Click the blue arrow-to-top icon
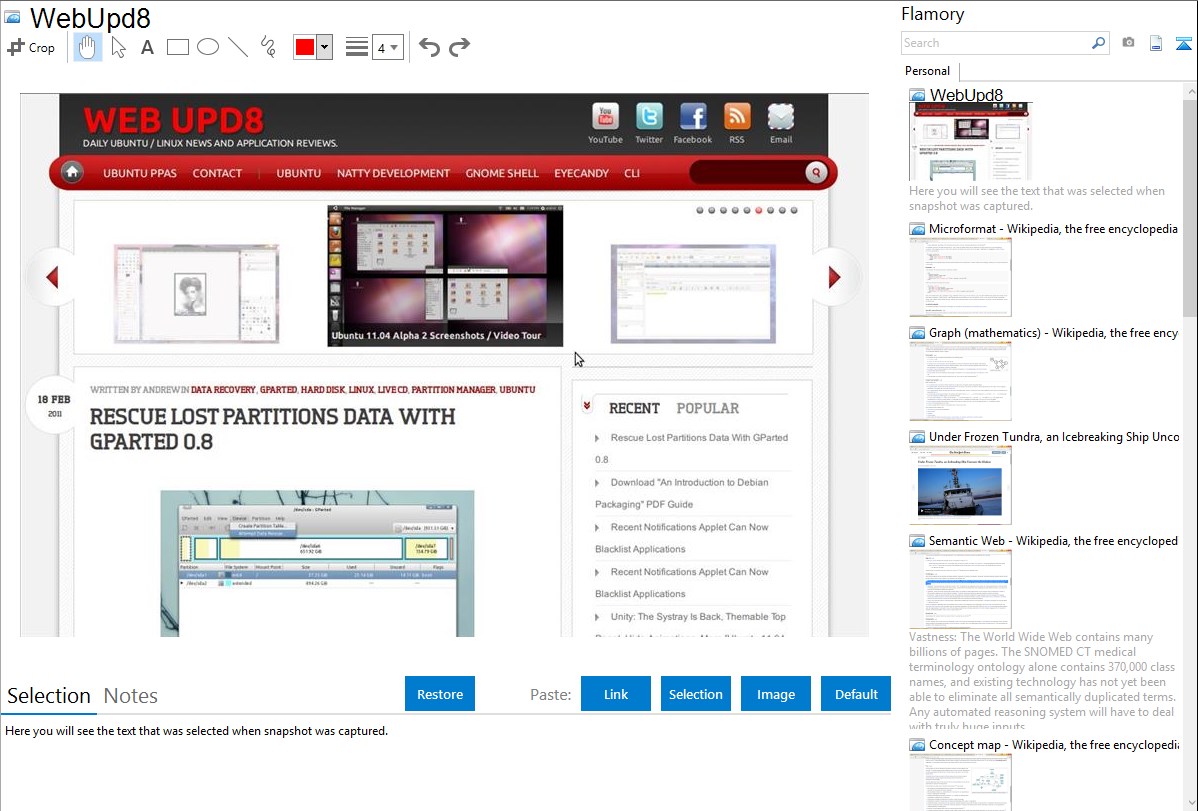 point(1183,43)
